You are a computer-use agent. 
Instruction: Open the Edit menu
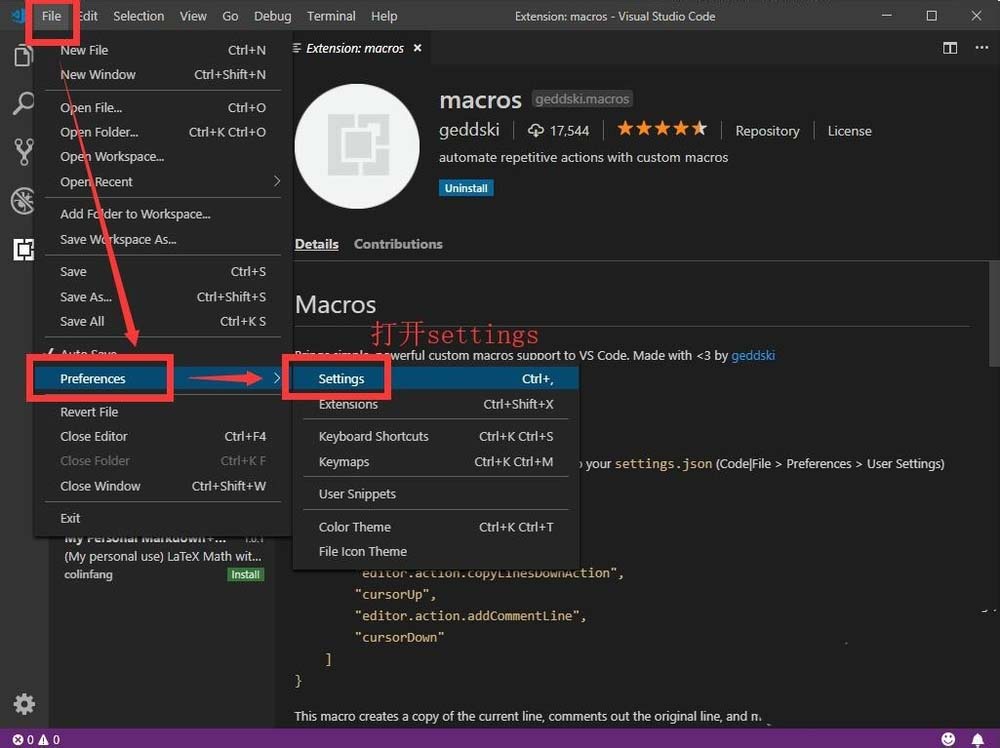tap(87, 15)
